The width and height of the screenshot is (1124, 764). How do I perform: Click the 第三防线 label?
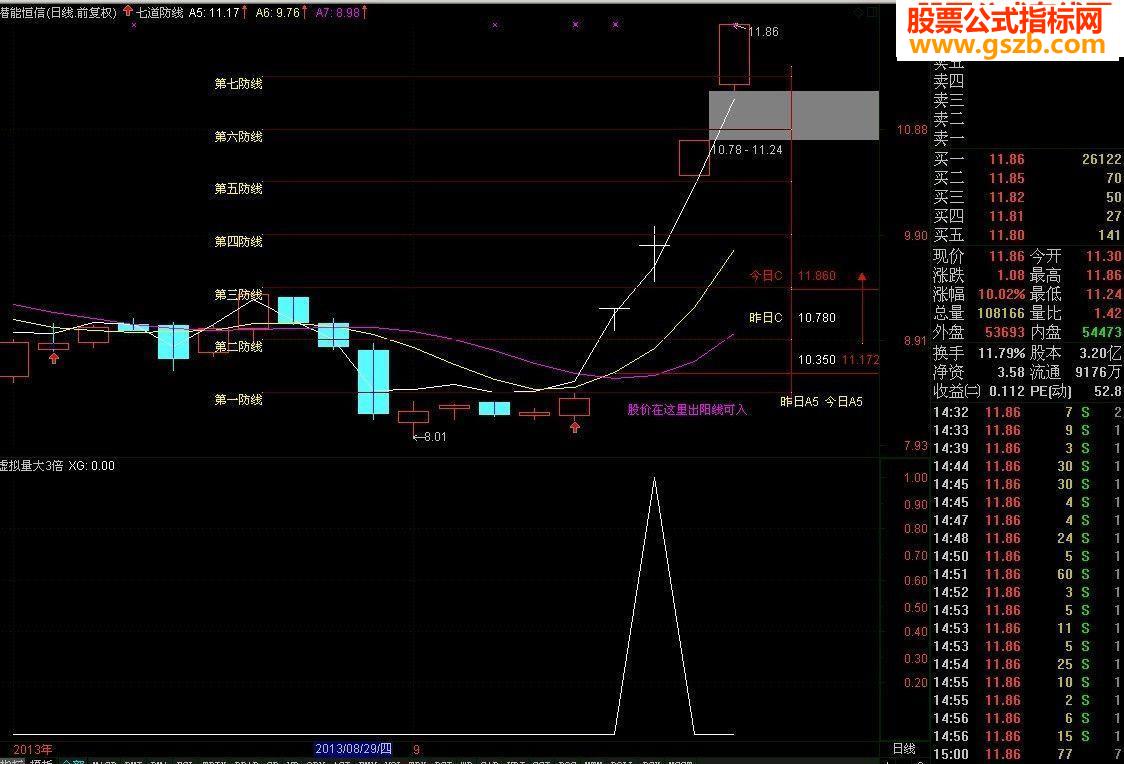[239, 295]
